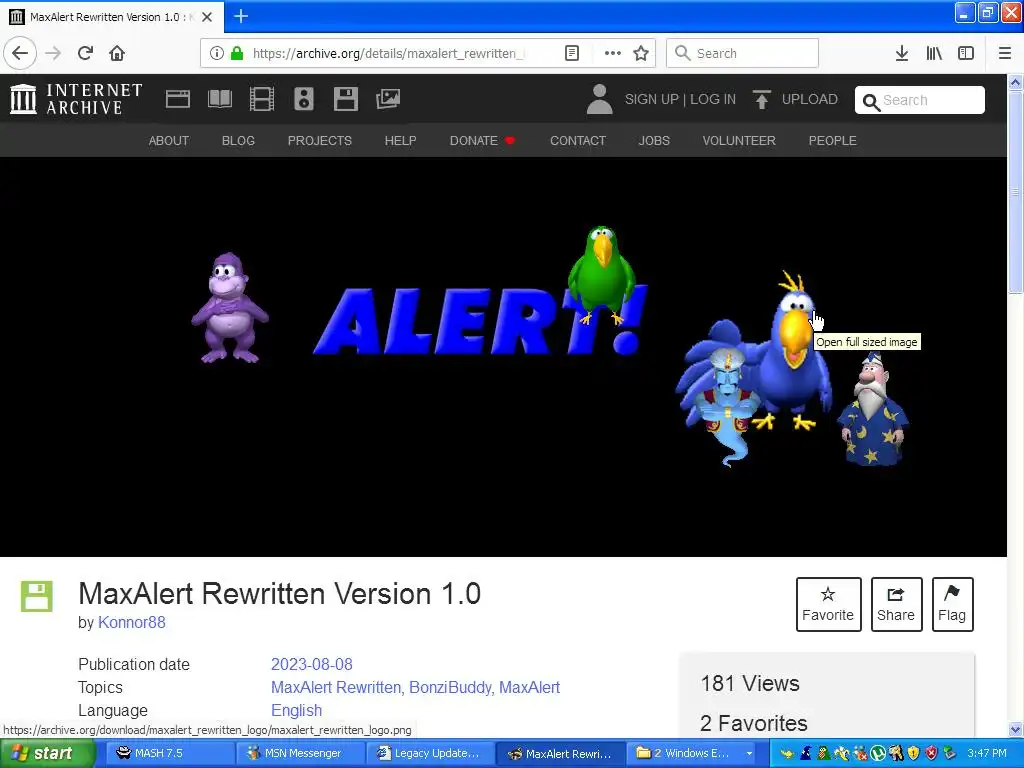Viewport: 1024px width, 768px height.
Task: Click the "181 Views" text
Action: (x=750, y=683)
